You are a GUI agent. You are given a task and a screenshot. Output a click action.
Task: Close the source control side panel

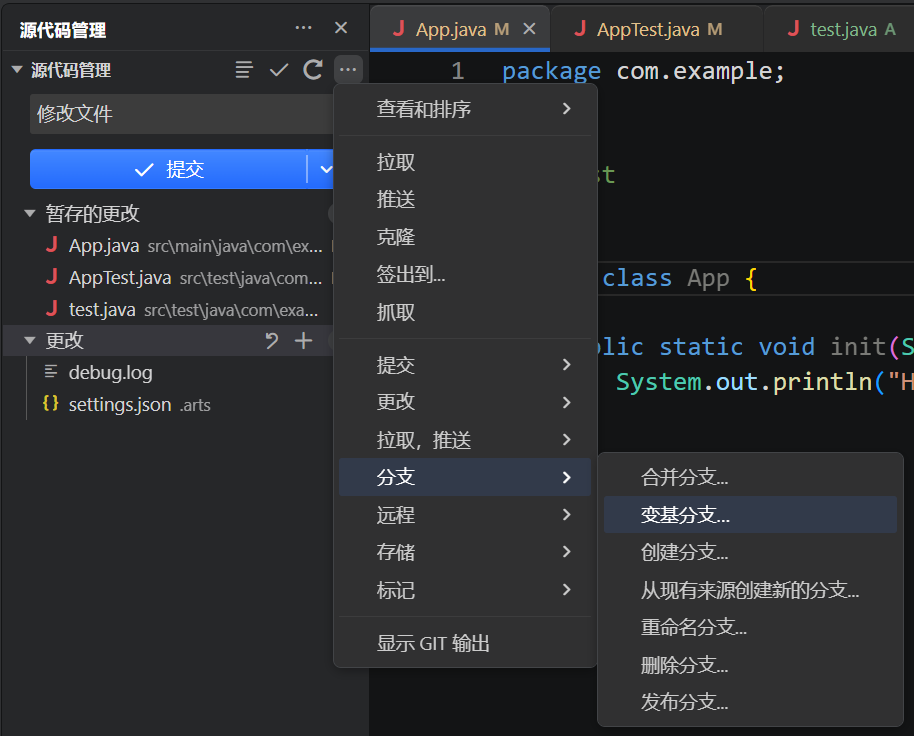(x=341, y=28)
